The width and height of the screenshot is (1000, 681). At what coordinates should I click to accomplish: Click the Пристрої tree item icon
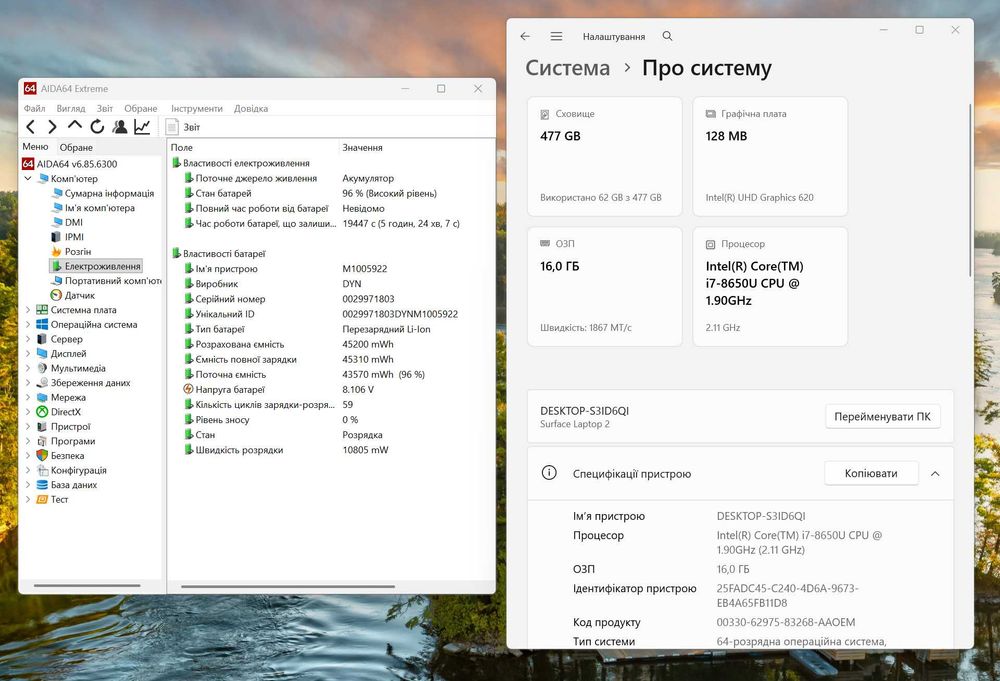coord(42,427)
